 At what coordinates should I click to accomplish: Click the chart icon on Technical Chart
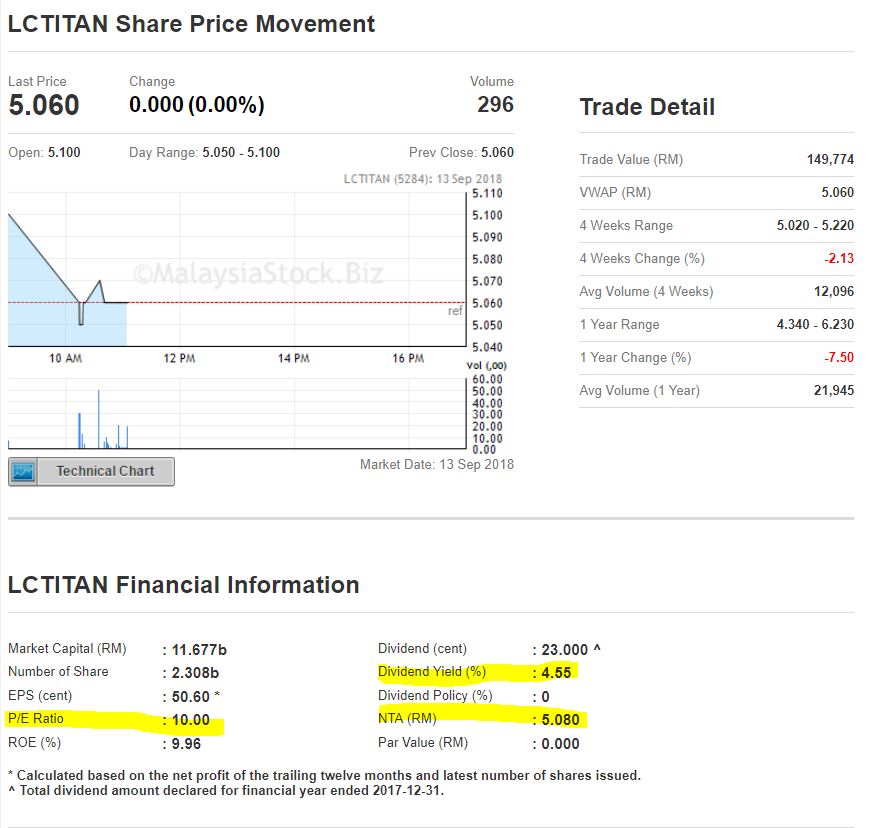tap(23, 472)
